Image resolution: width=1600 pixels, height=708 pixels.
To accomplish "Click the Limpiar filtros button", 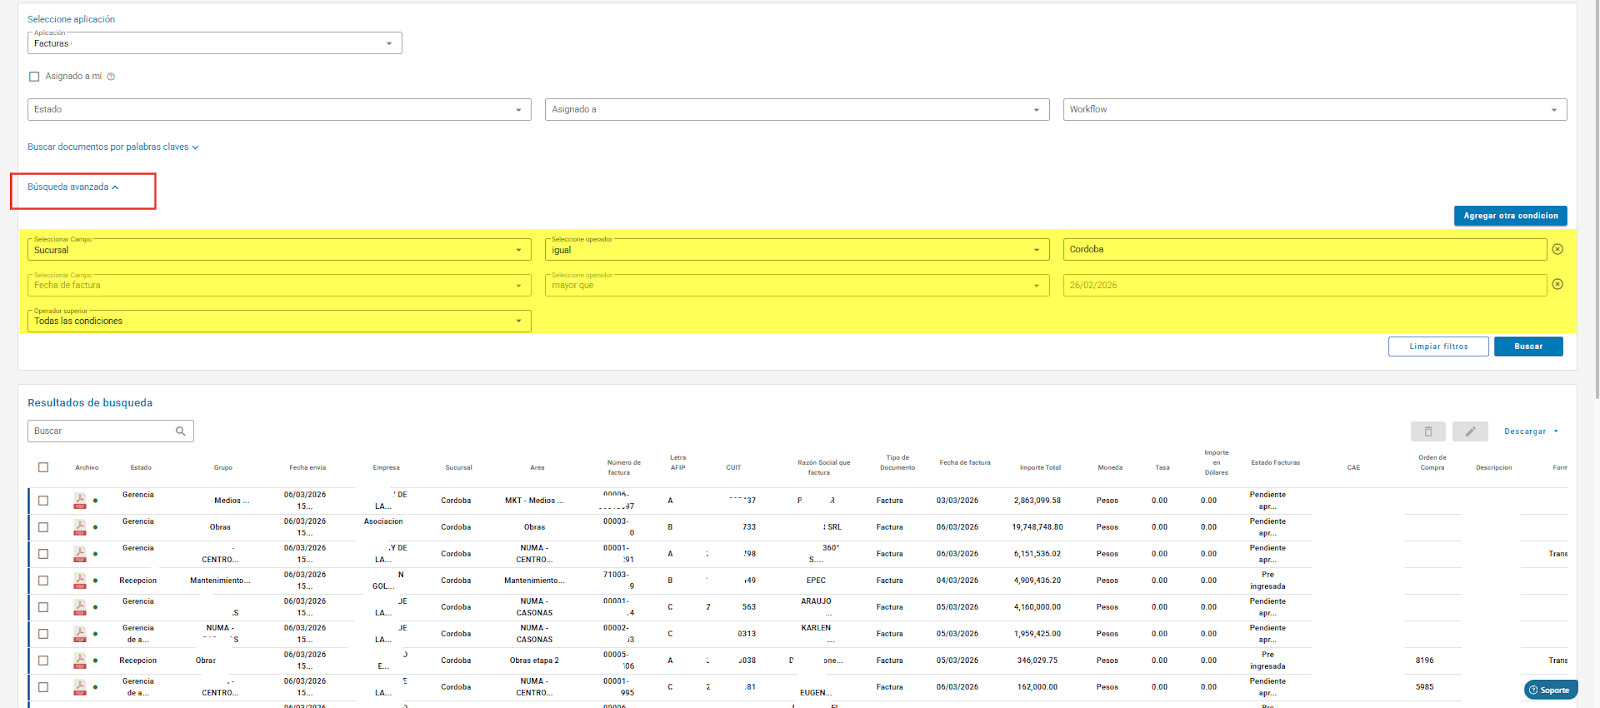I will click(x=1438, y=346).
